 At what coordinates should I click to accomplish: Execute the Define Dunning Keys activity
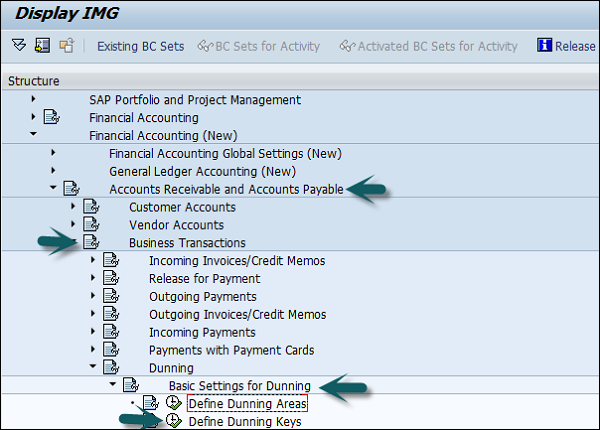[173, 422]
